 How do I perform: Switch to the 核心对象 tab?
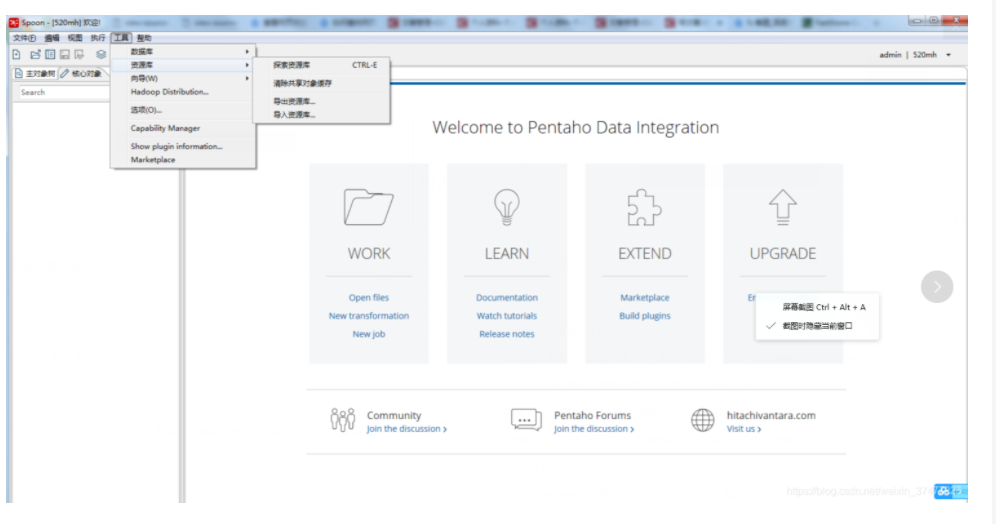coord(81,74)
